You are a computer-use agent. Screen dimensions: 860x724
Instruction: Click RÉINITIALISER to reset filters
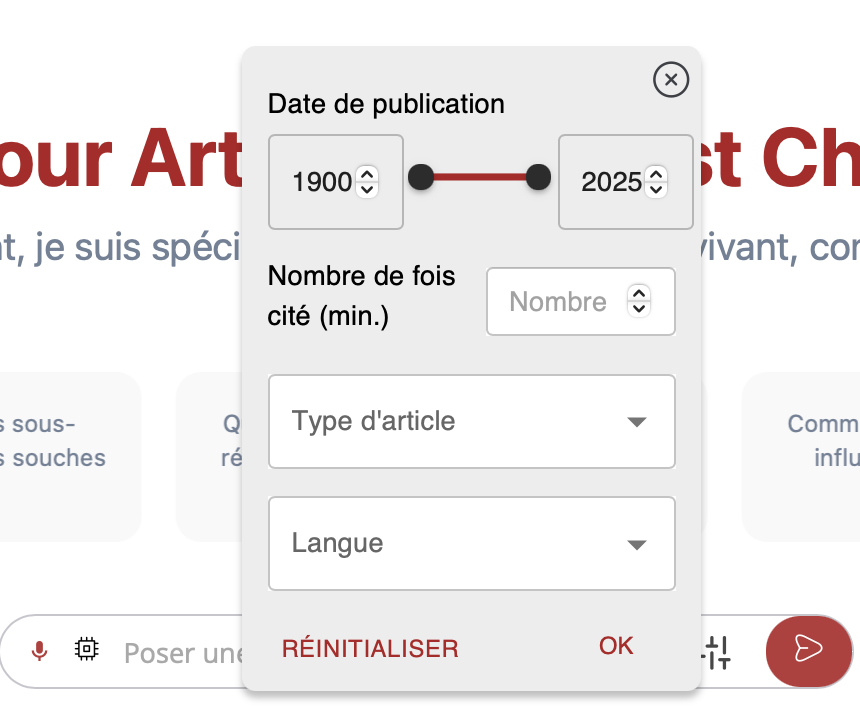[369, 647]
